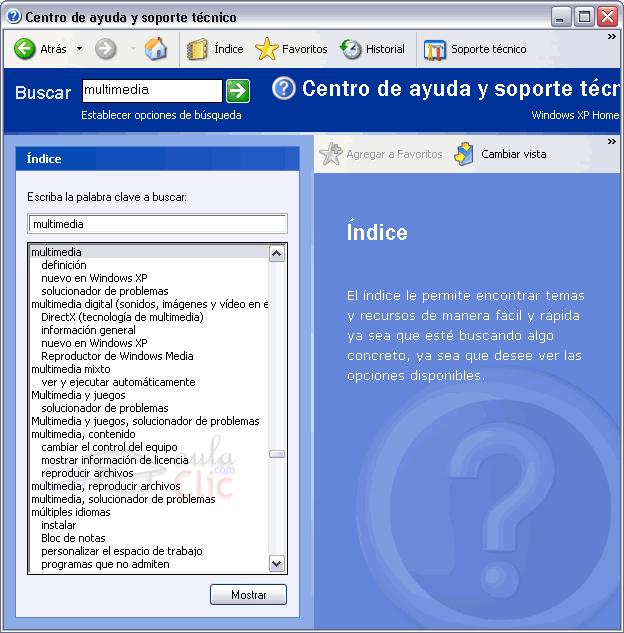Click the Buscar search text field
624x633 pixels.
coord(151,91)
